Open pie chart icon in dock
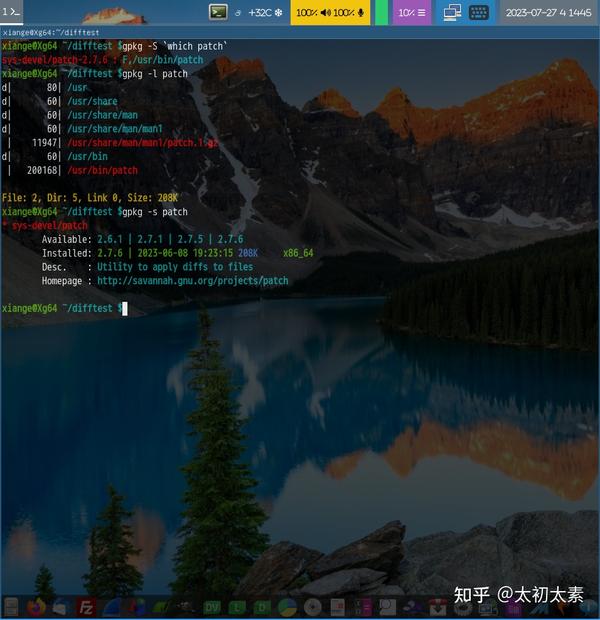 pyautogui.click(x=287, y=607)
